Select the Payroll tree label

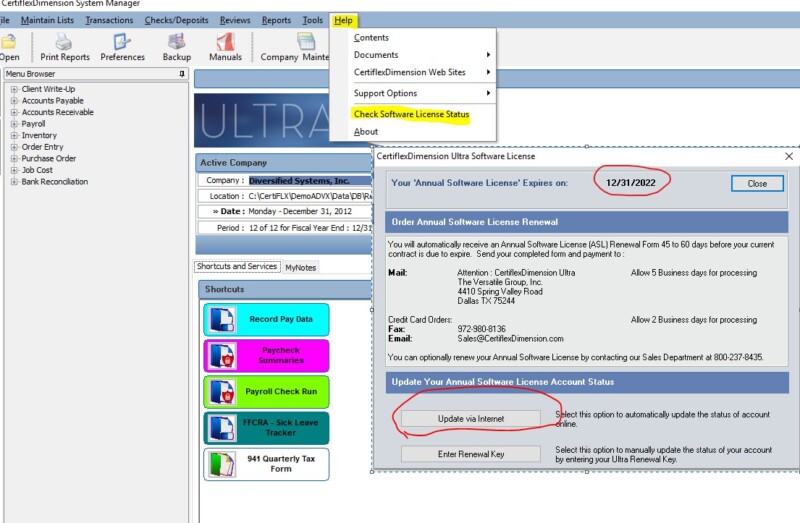[x=33, y=124]
